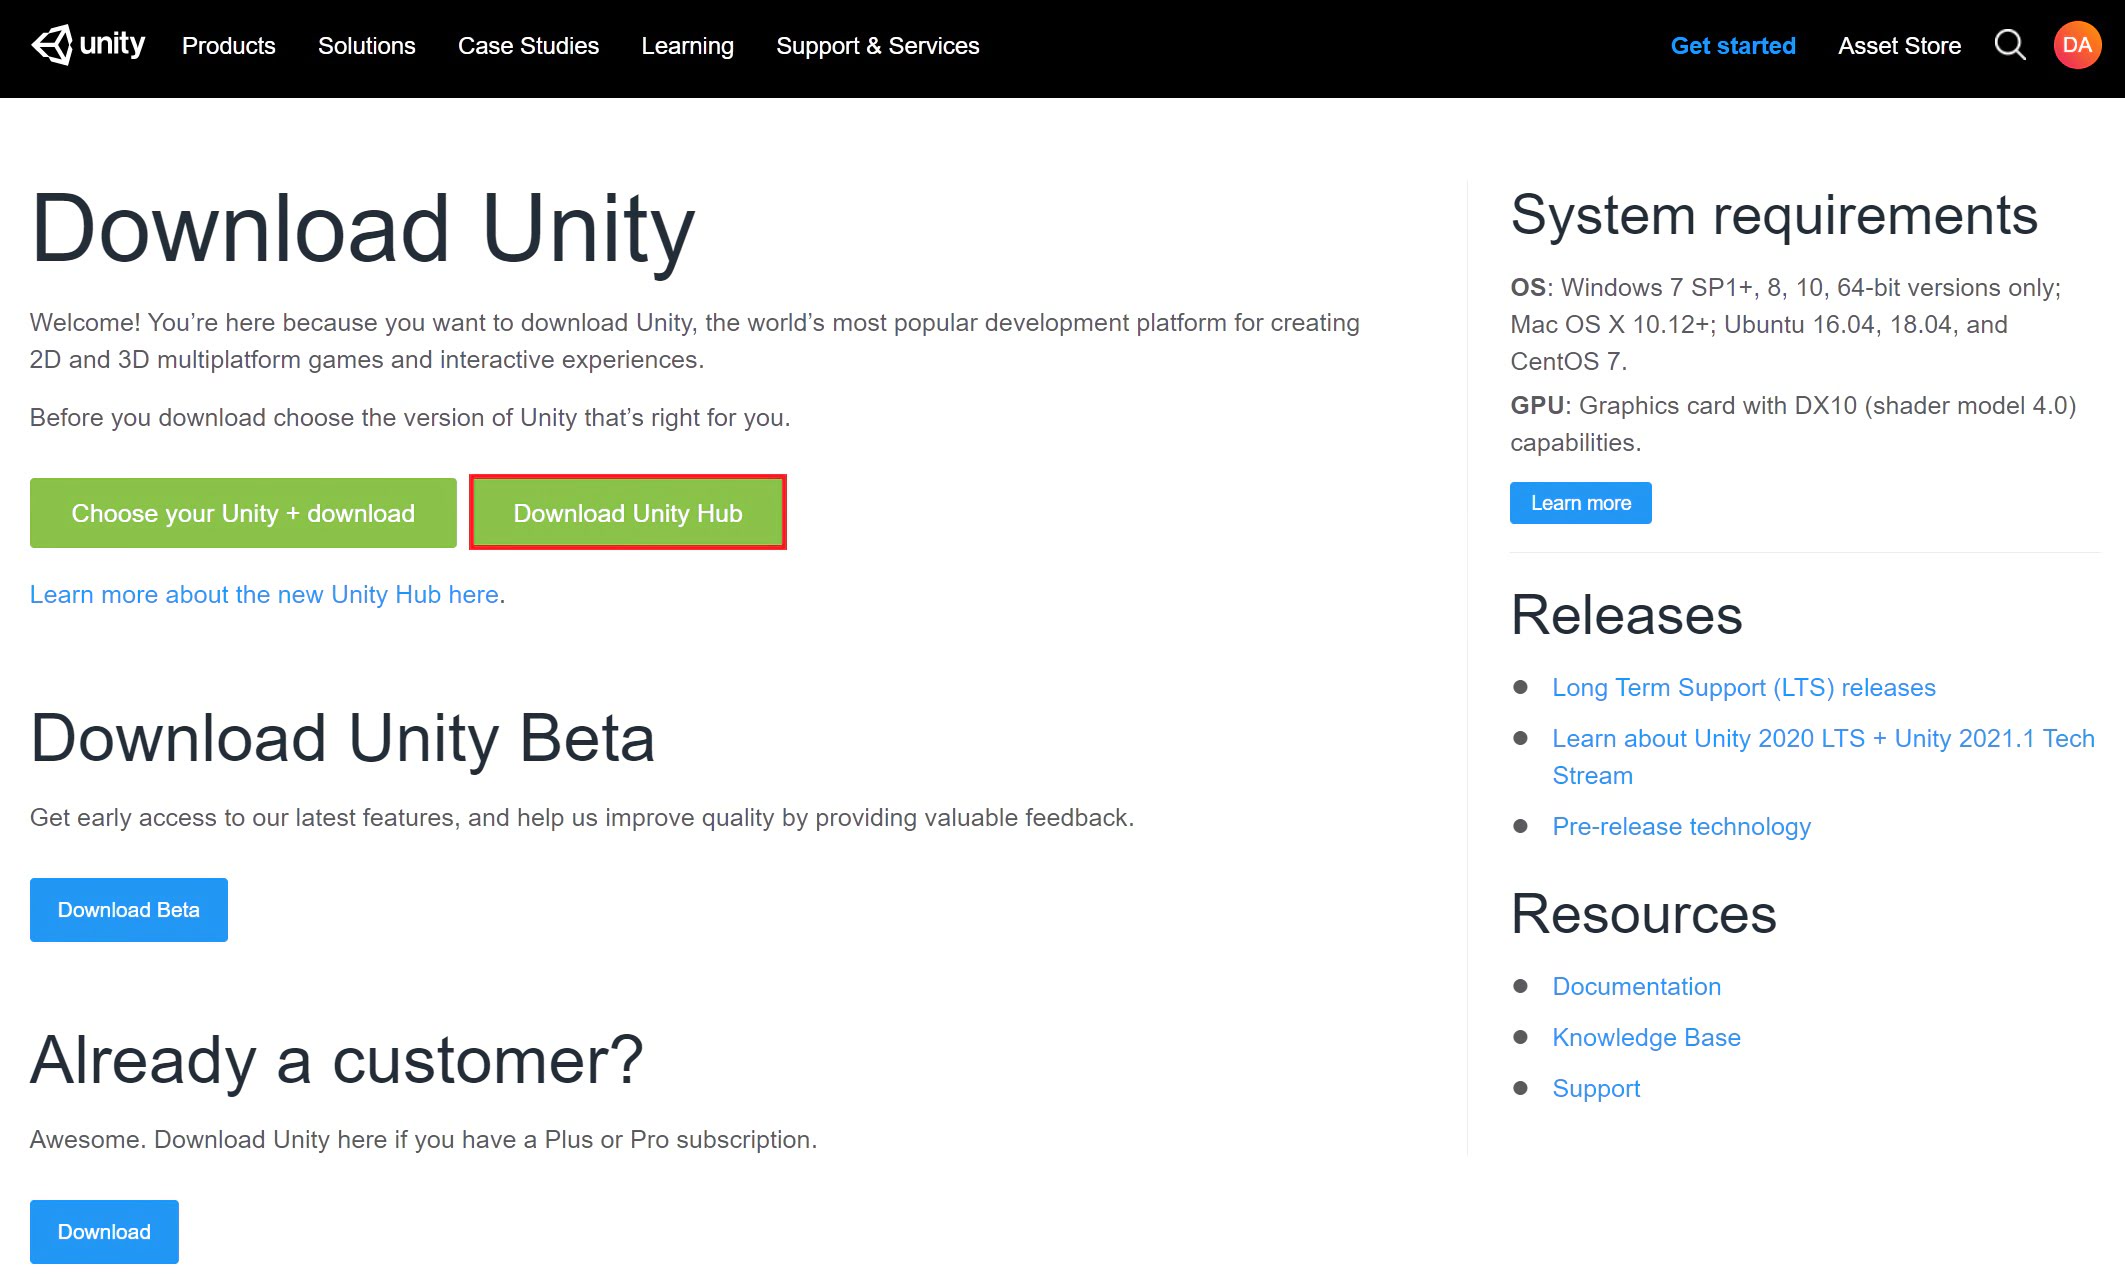
Task: Open the DA user avatar menu
Action: [x=2077, y=45]
